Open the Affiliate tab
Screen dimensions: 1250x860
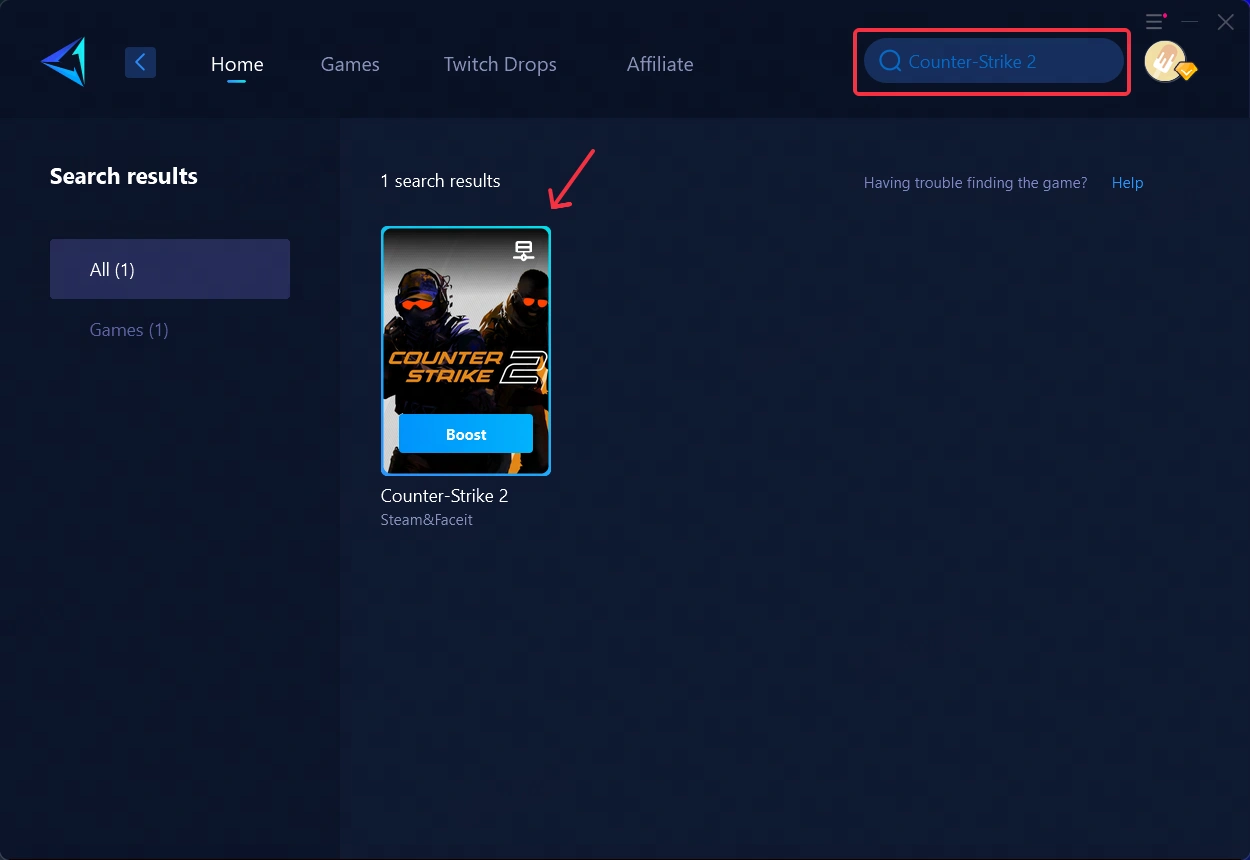click(x=660, y=64)
